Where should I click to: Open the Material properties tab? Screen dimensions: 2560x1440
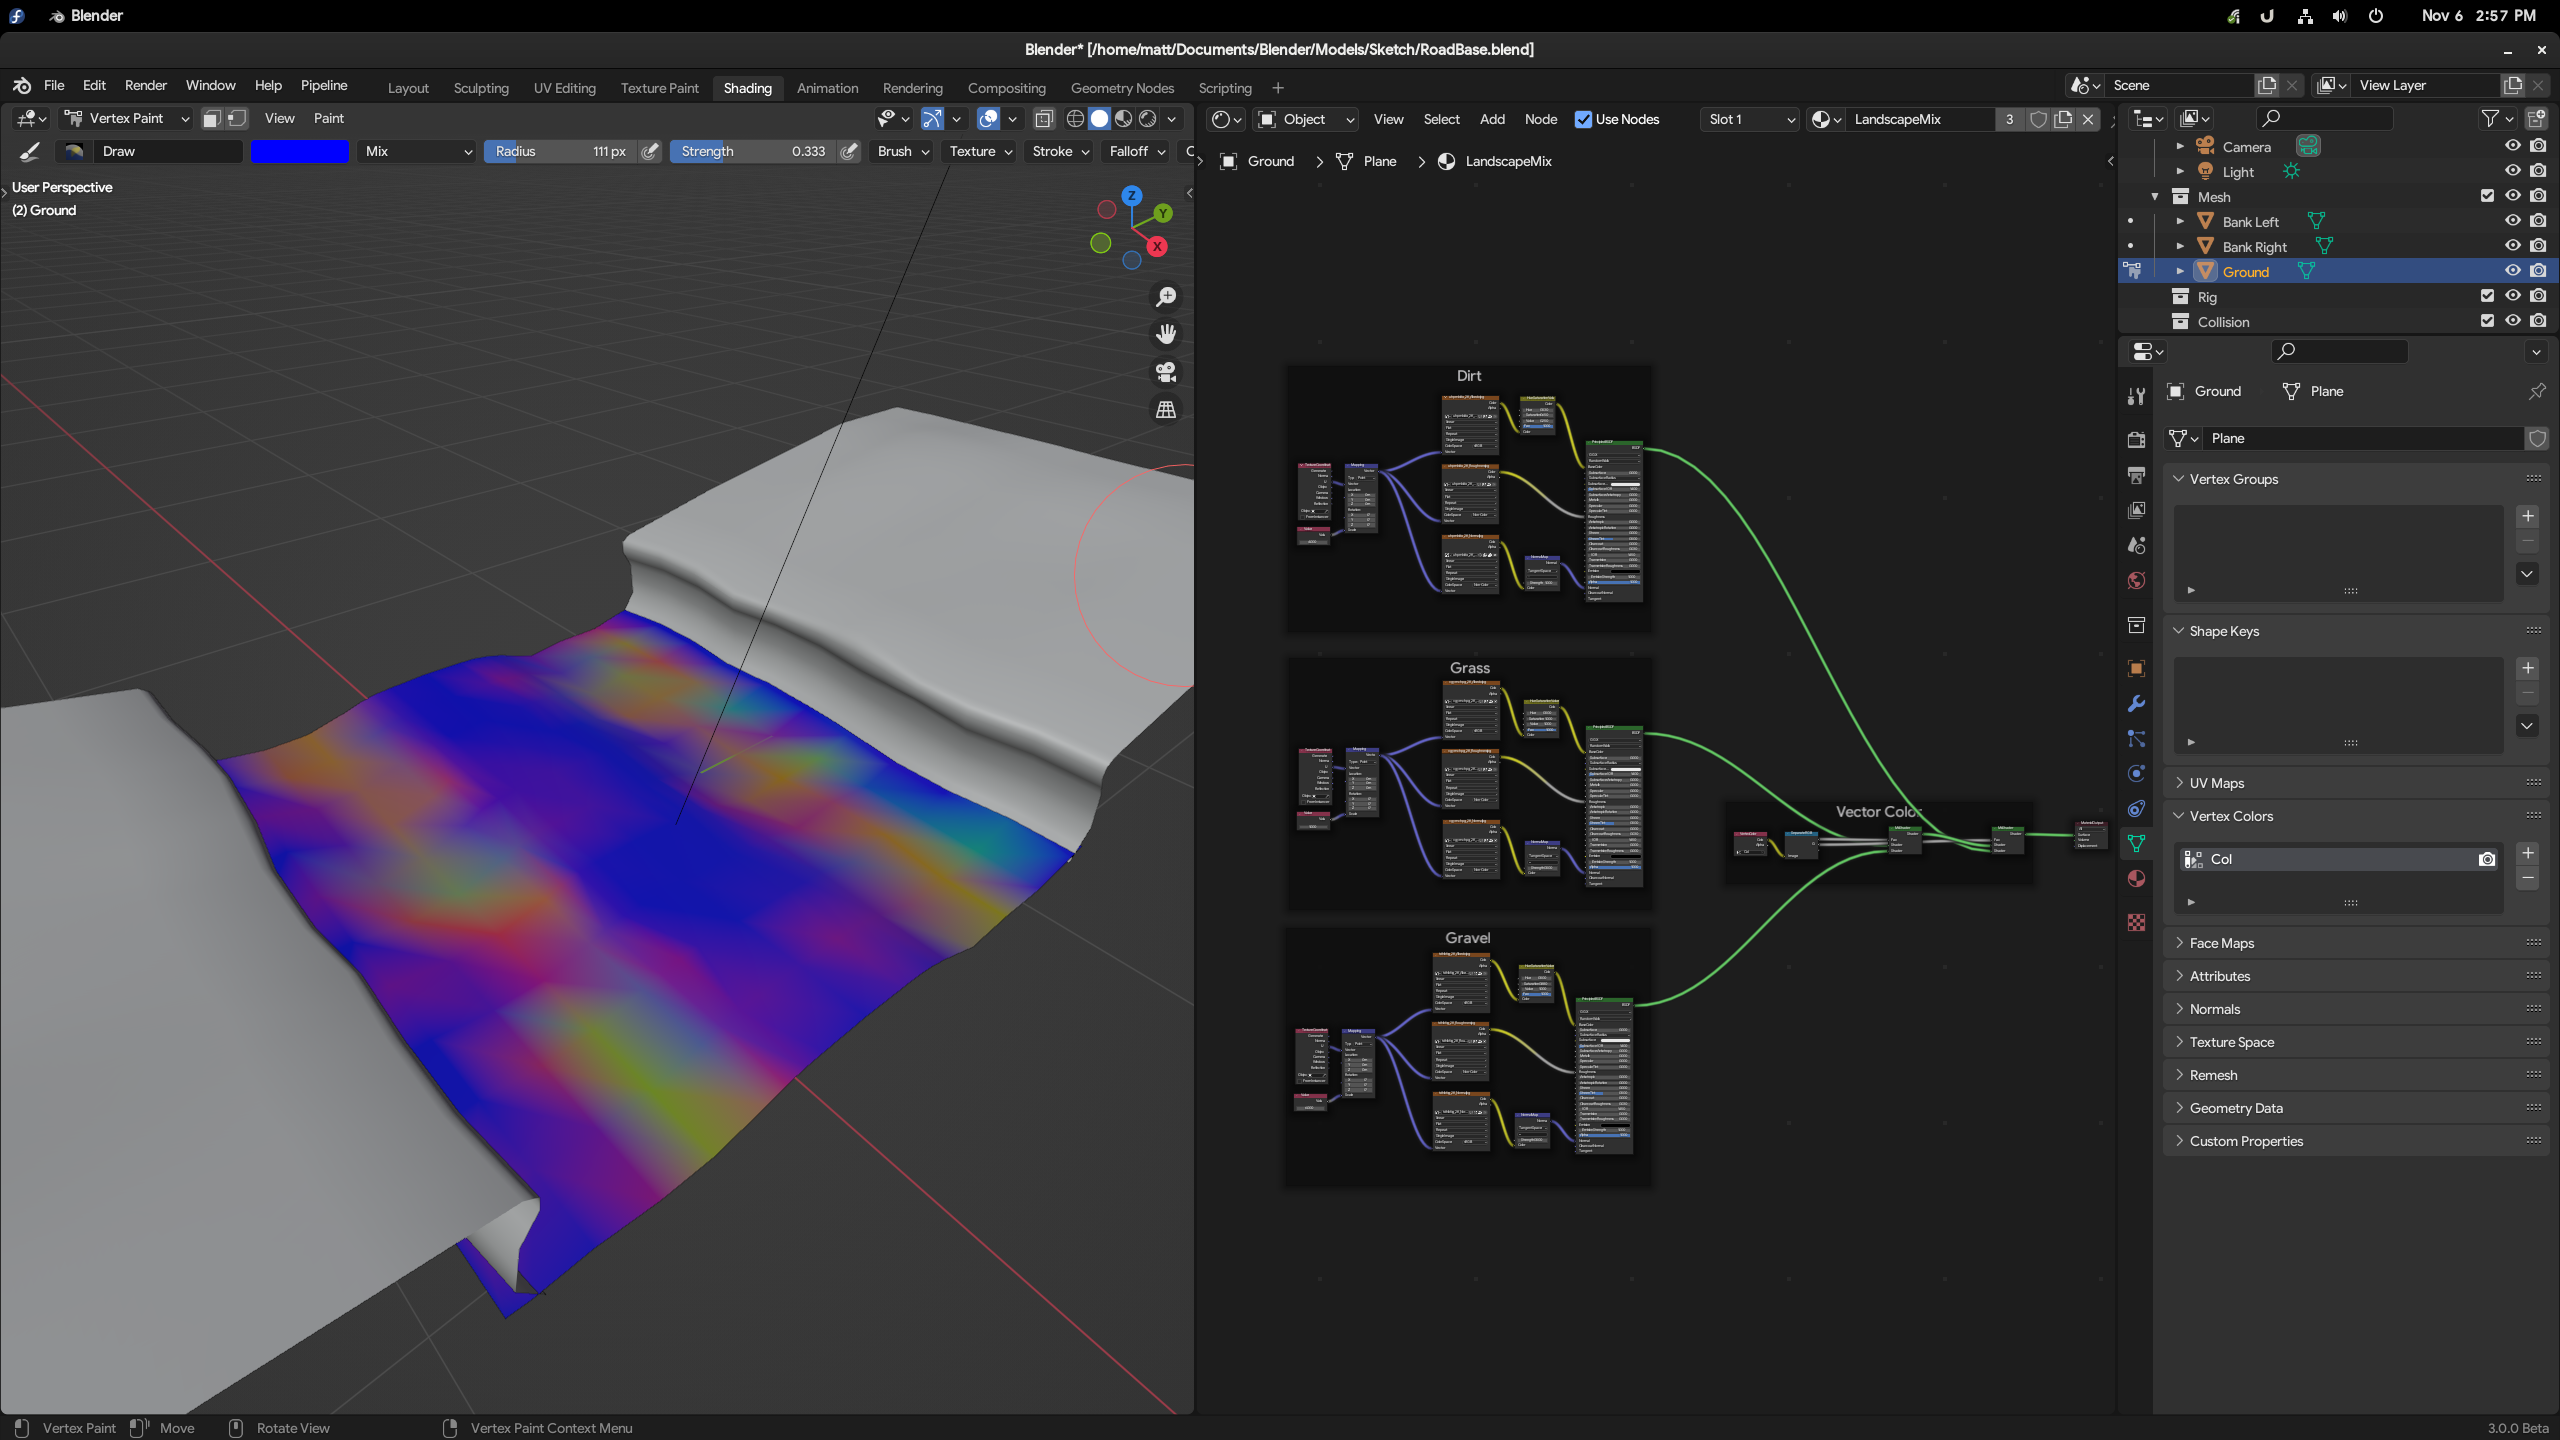click(2136, 878)
